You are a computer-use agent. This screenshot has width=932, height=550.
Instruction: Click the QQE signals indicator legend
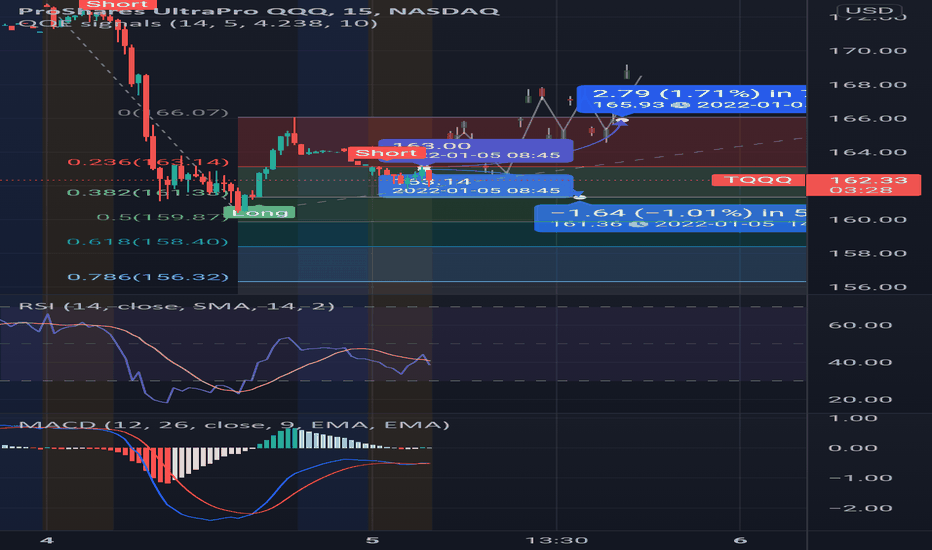(198, 24)
